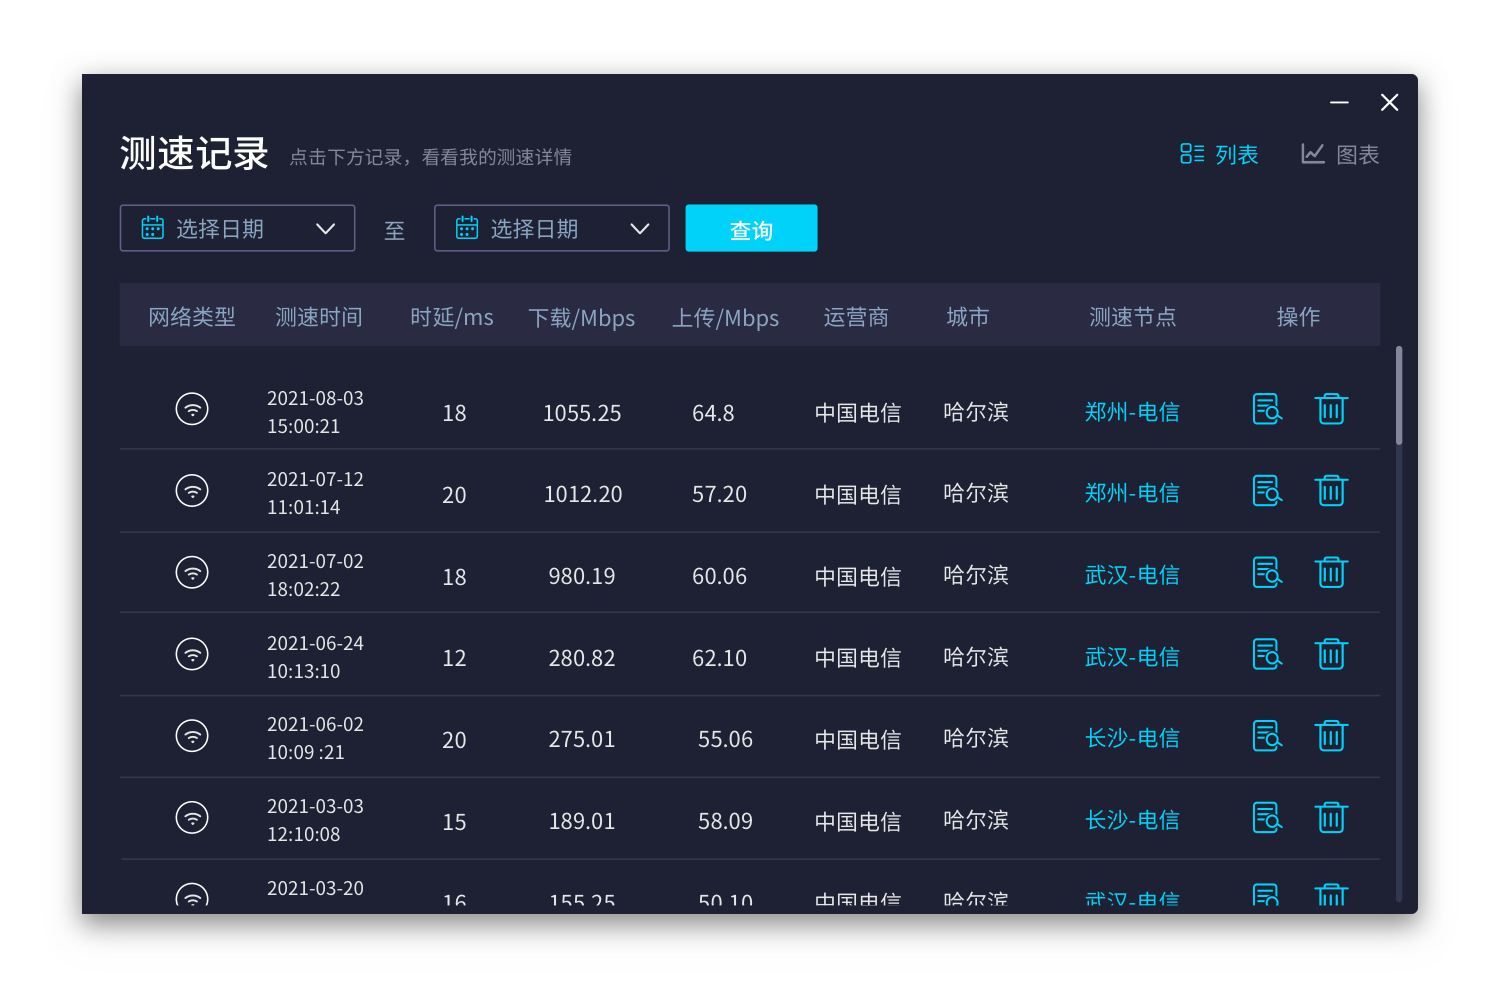The image size is (1500, 1004).
Task: Expand the end date dropdown
Action: [640, 228]
